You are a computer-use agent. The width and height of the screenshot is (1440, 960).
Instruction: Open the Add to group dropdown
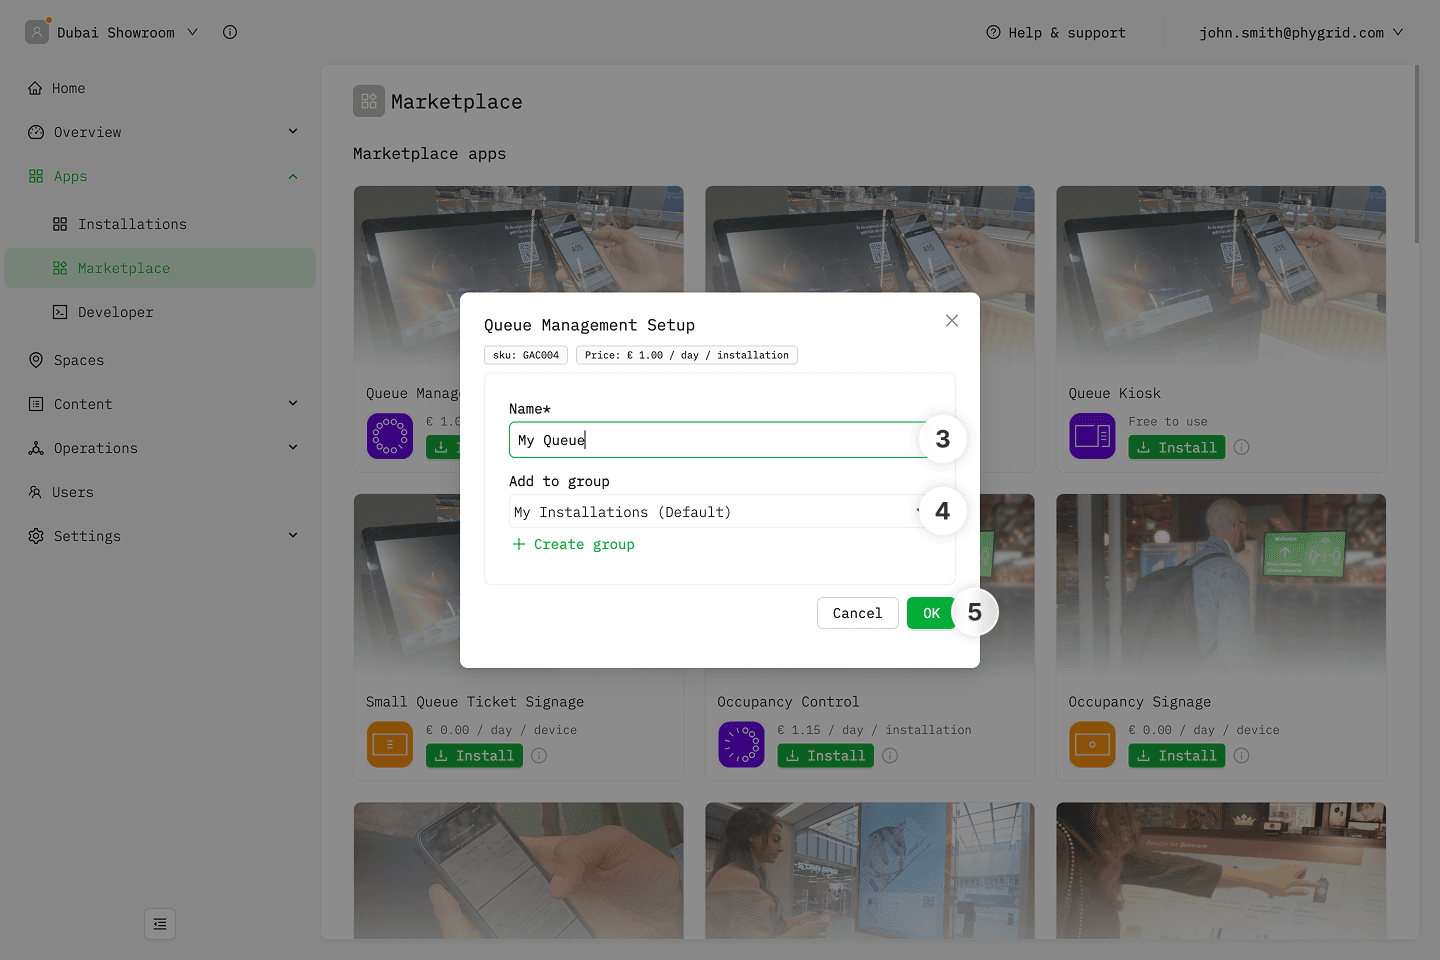coord(715,512)
